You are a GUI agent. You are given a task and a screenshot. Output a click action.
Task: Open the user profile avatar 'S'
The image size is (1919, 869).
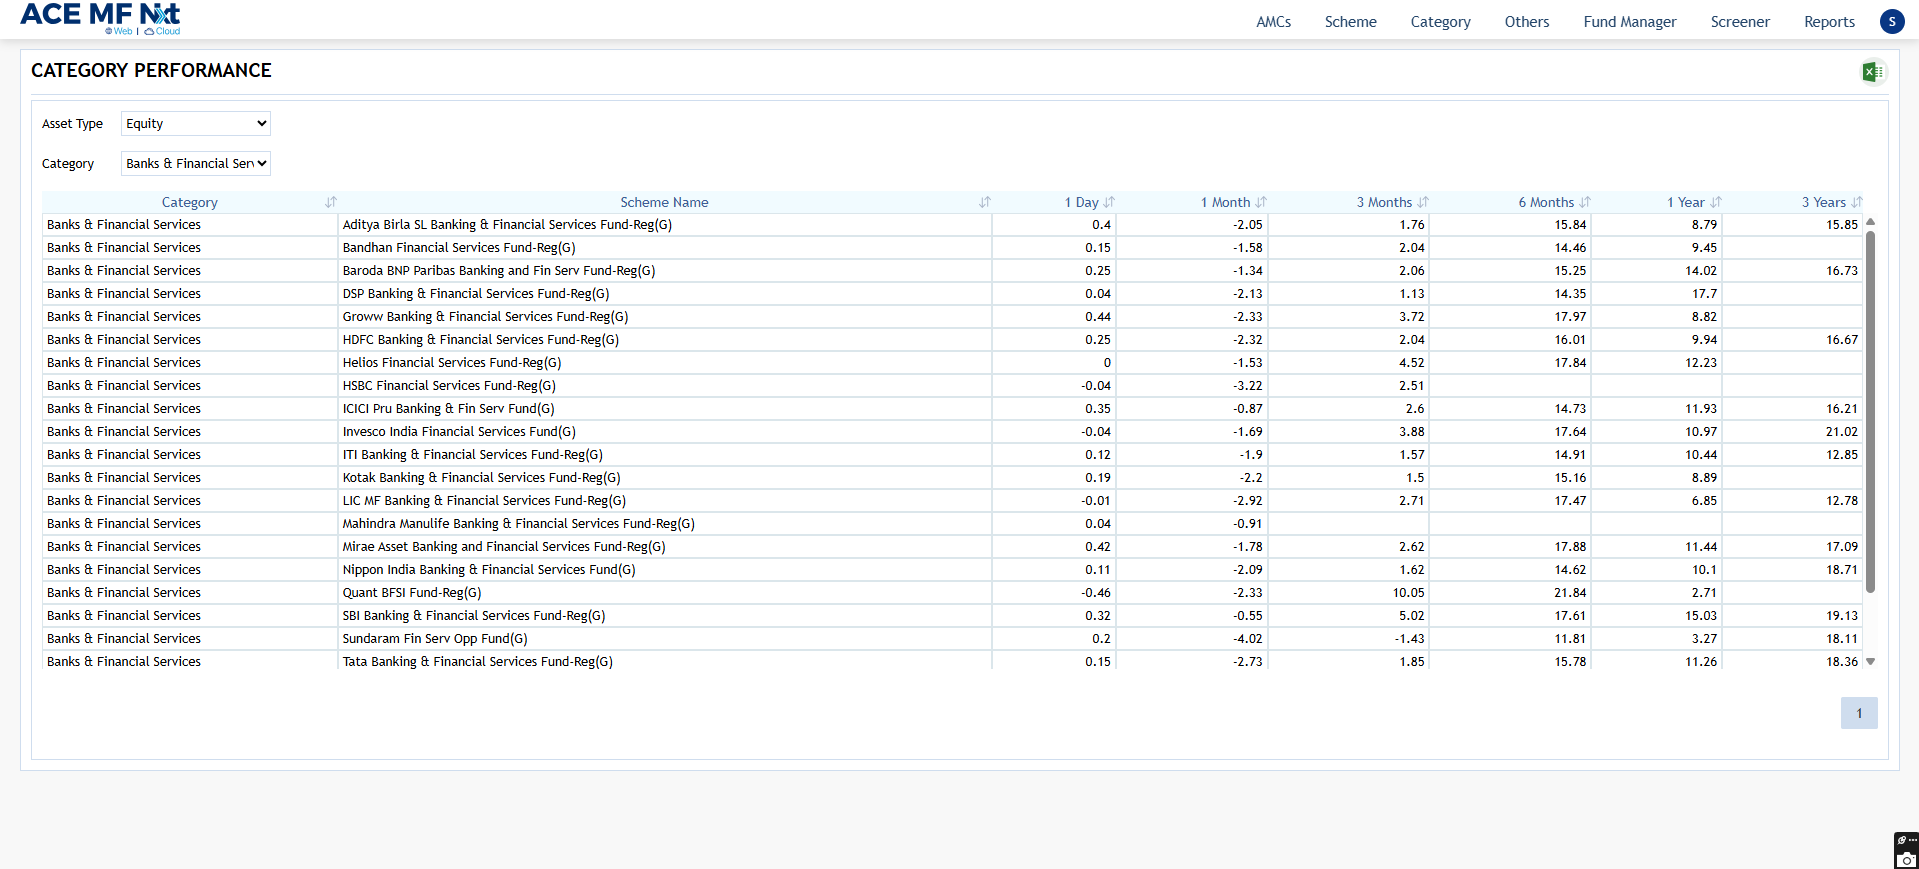point(1891,22)
